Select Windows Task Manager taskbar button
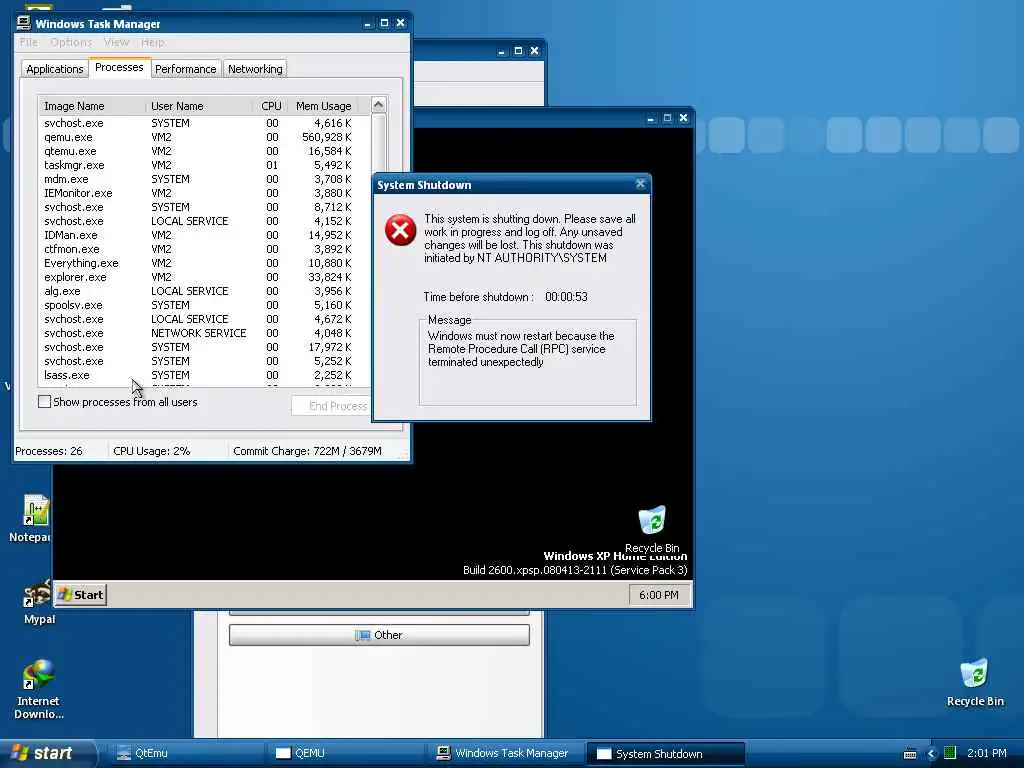 (x=505, y=754)
